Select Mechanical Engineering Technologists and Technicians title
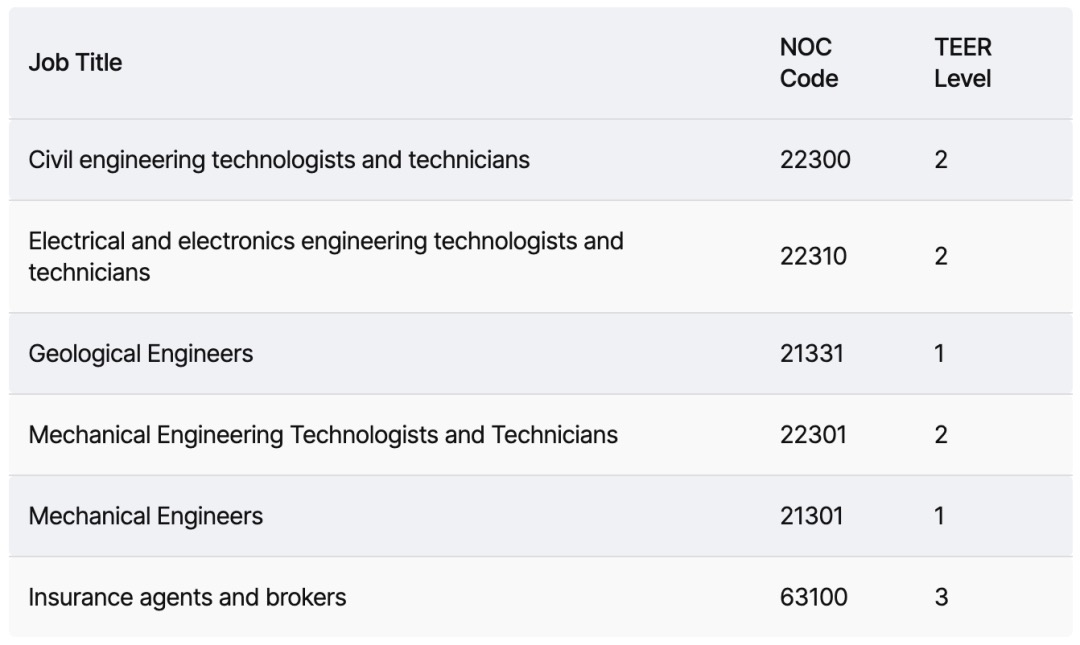 [323, 435]
